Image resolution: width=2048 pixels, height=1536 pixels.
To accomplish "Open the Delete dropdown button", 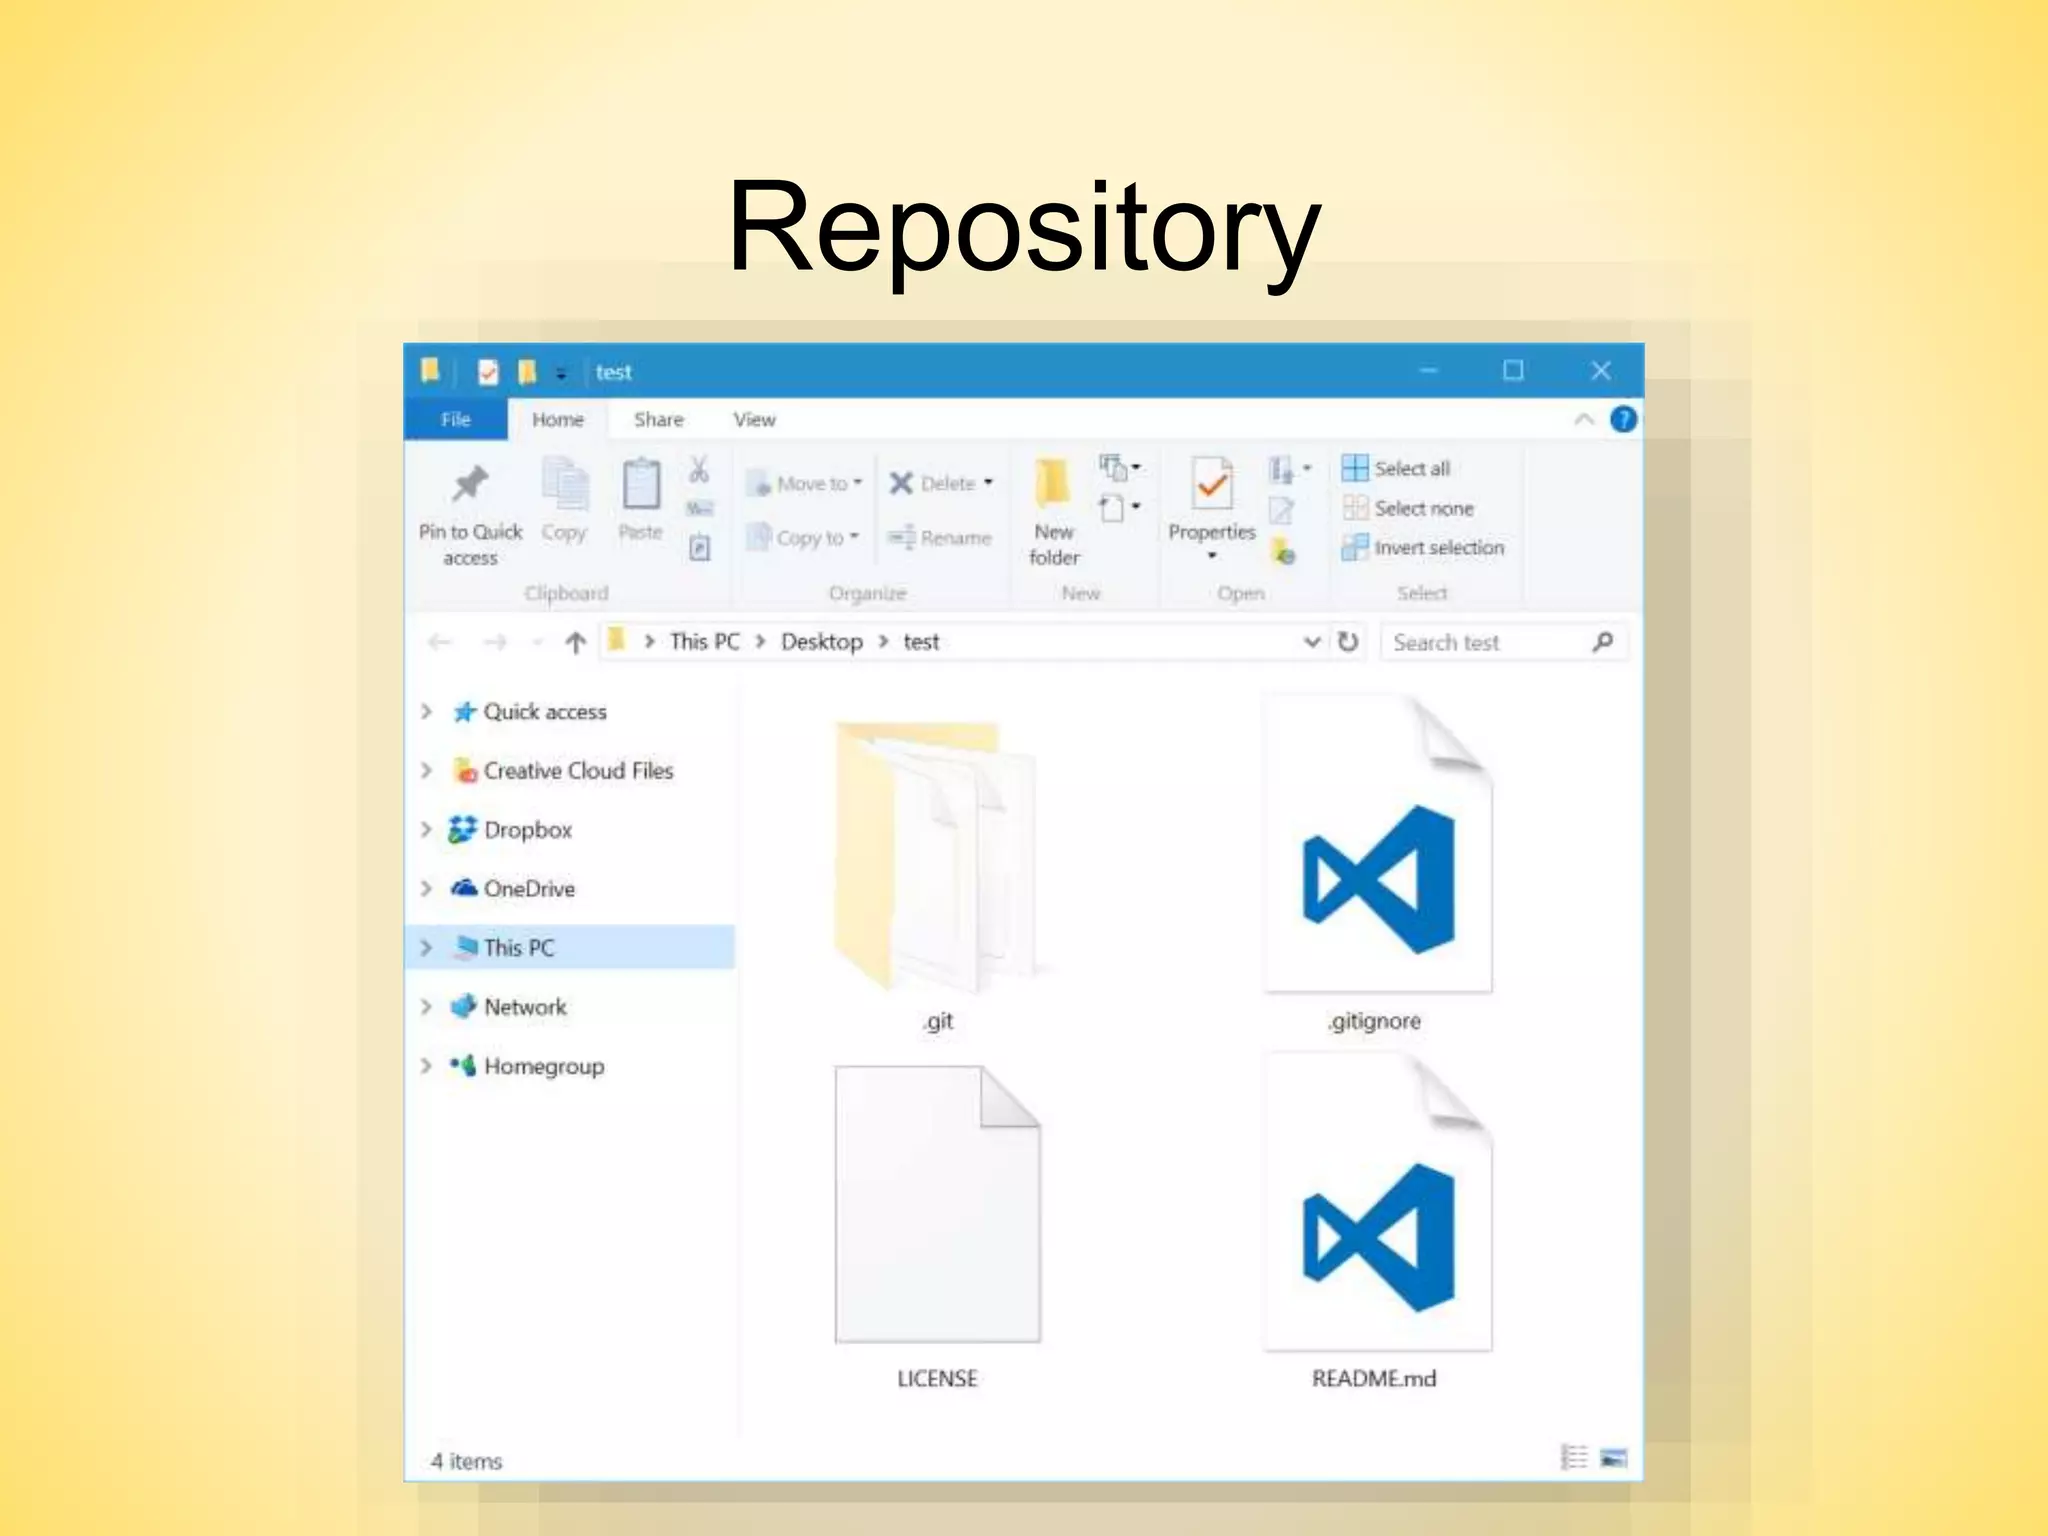I will 988,483.
